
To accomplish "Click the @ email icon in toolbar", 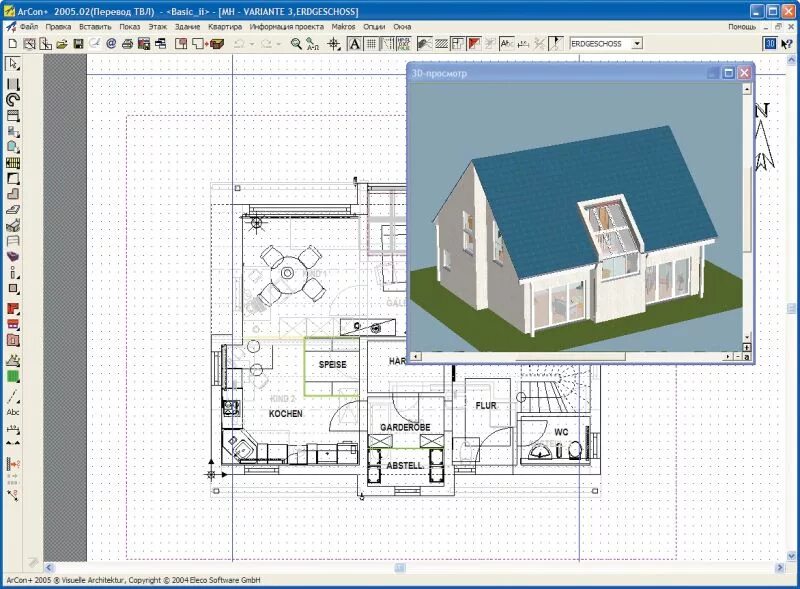I will (x=111, y=44).
